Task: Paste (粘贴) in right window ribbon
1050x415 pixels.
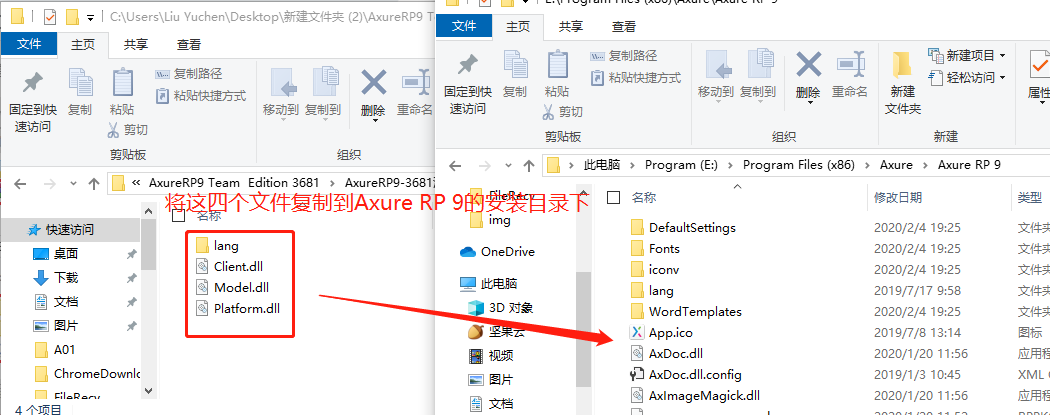Action: pyautogui.click(x=556, y=74)
